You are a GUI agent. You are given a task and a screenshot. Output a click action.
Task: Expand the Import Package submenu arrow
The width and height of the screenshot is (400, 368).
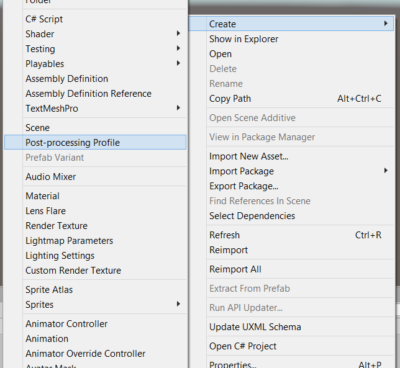386,171
